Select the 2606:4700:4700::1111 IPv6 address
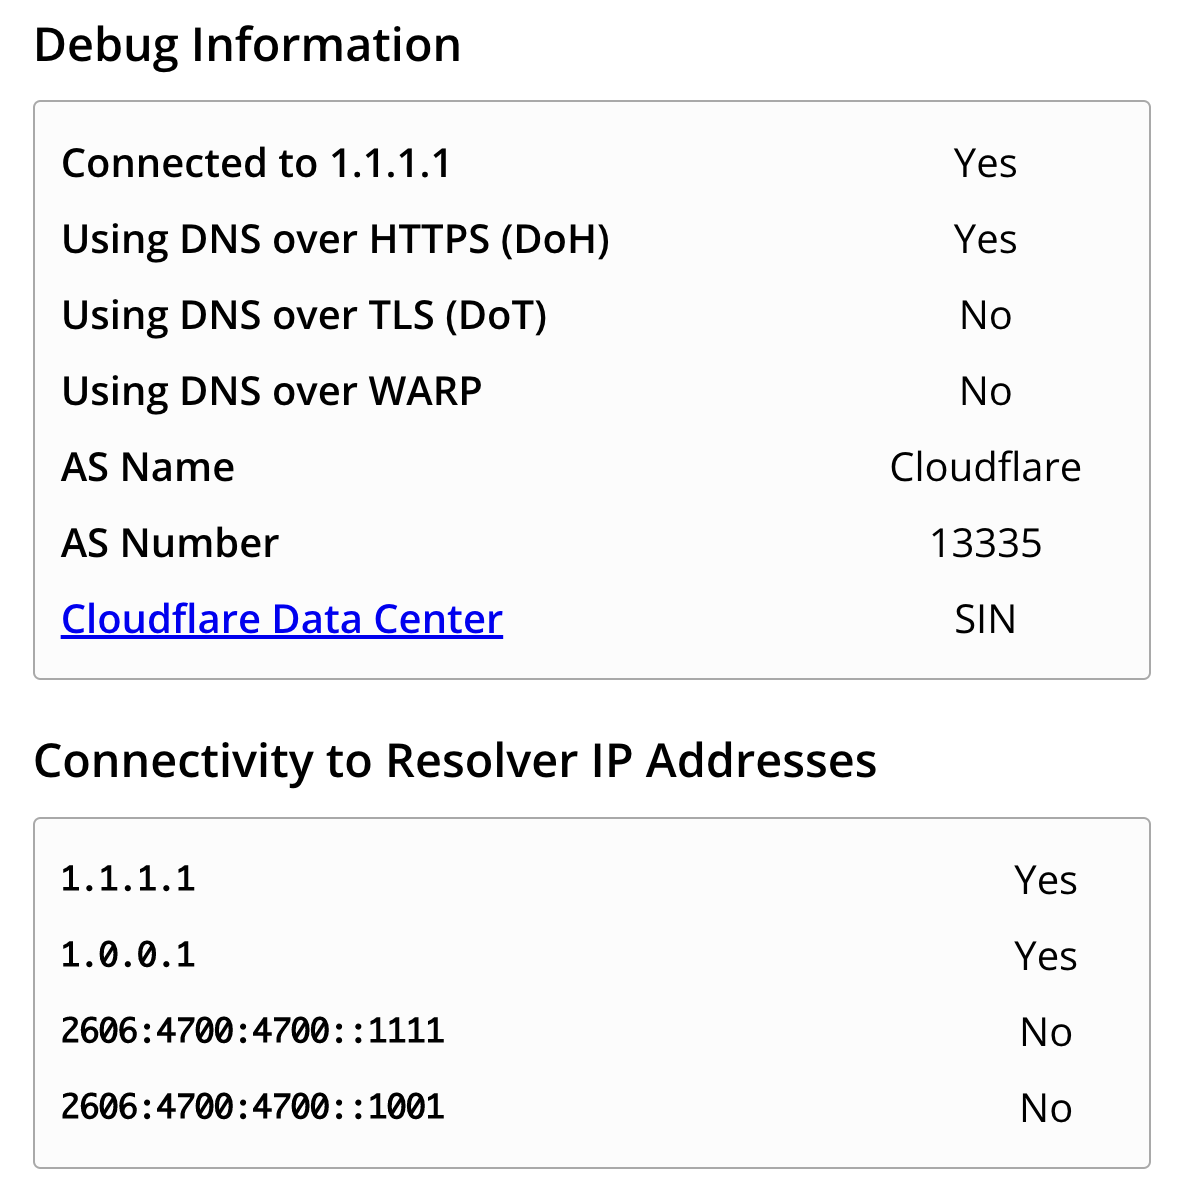The width and height of the screenshot is (1200, 1198). pos(253,1031)
